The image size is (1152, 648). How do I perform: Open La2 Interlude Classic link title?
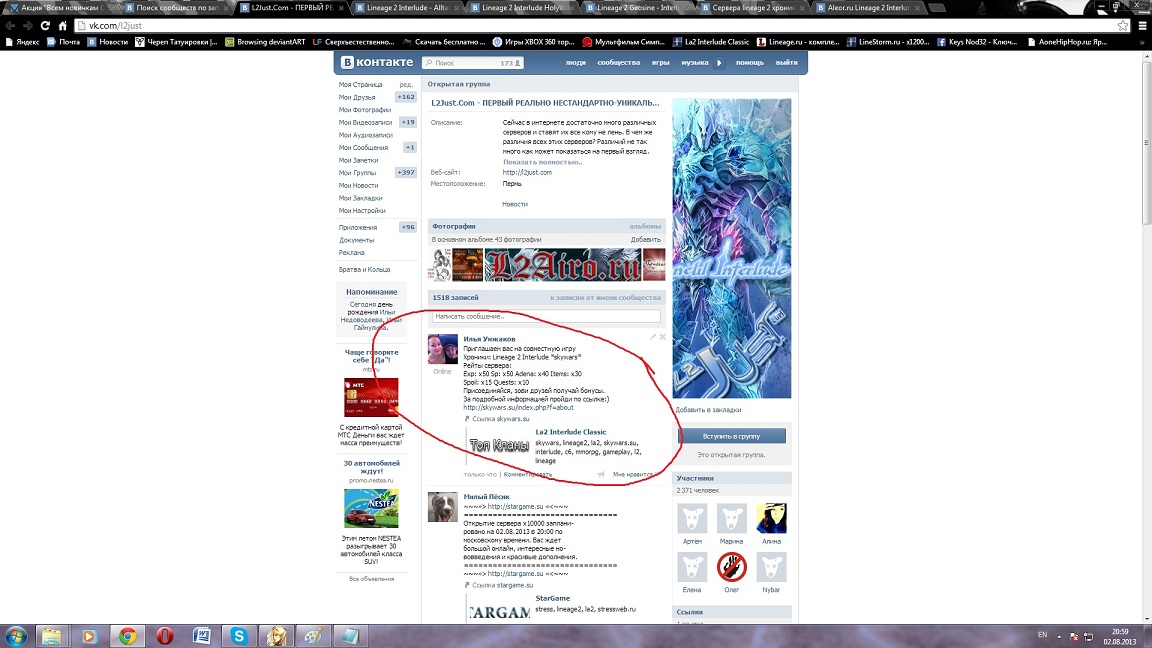coord(571,432)
